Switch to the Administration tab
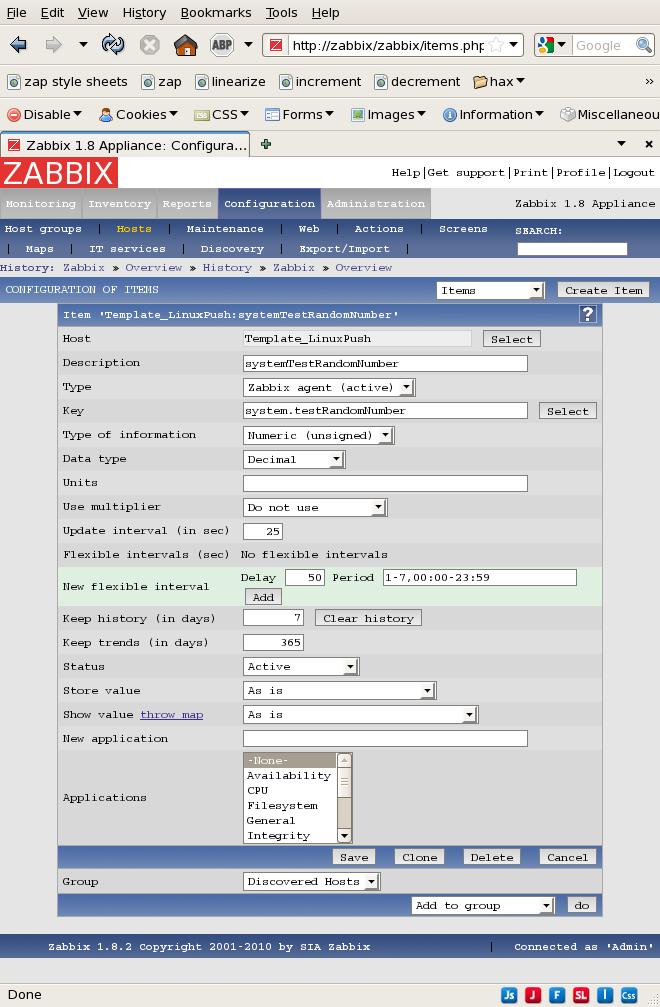Screen dimensions: 660x1007 click(376, 204)
